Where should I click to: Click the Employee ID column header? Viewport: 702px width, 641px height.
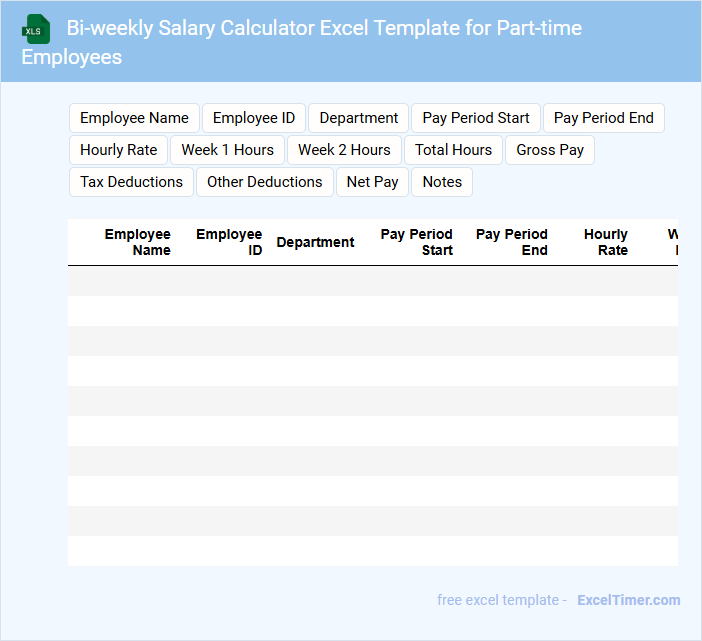click(x=229, y=242)
